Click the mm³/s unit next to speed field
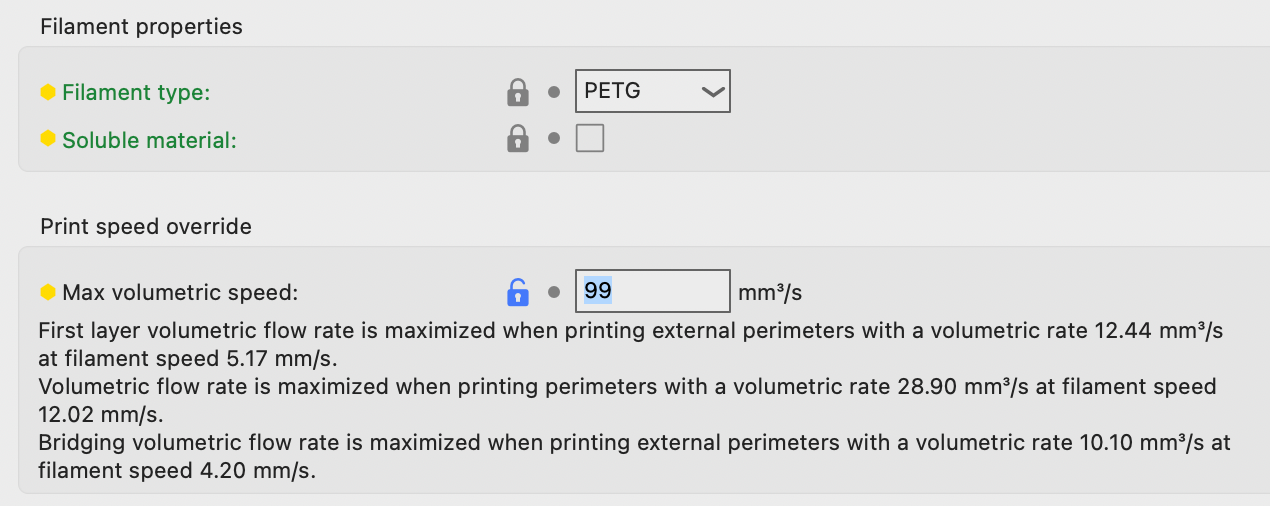 (x=770, y=293)
